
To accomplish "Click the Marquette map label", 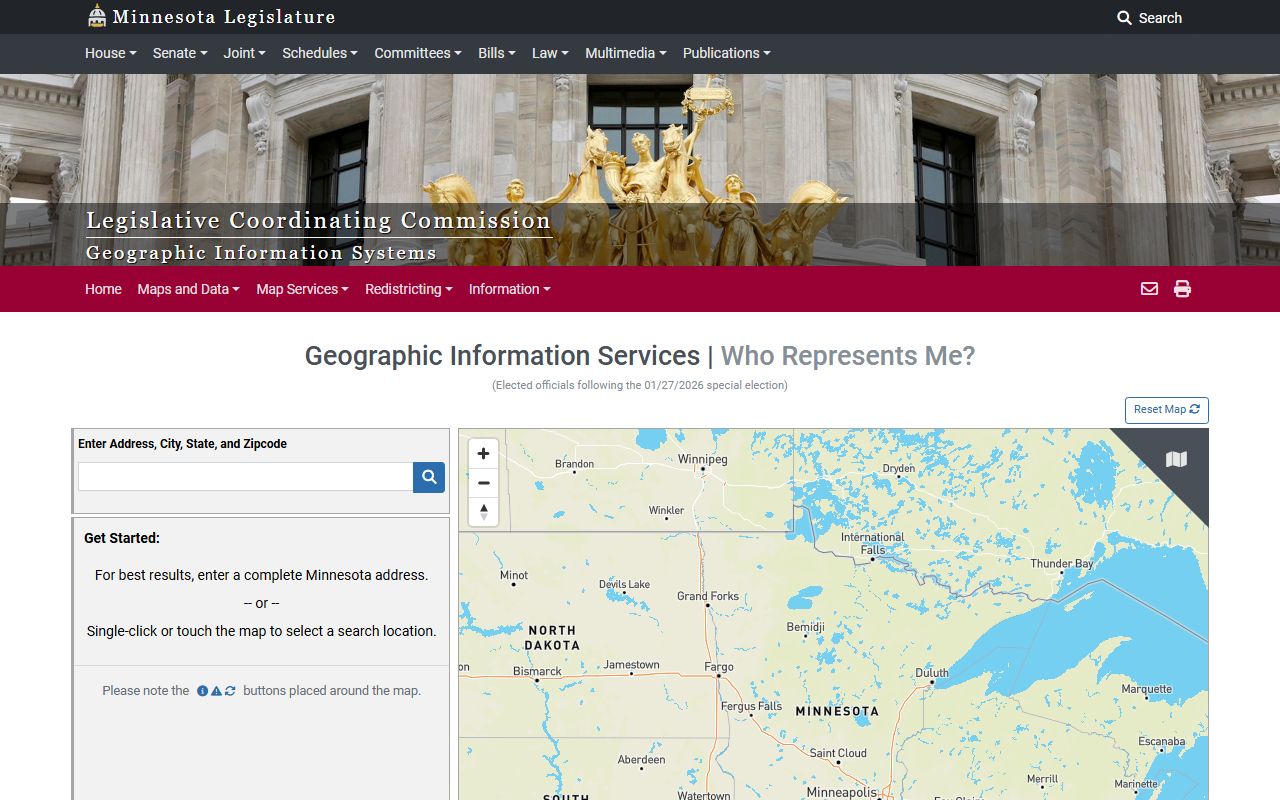I will (x=1147, y=689).
